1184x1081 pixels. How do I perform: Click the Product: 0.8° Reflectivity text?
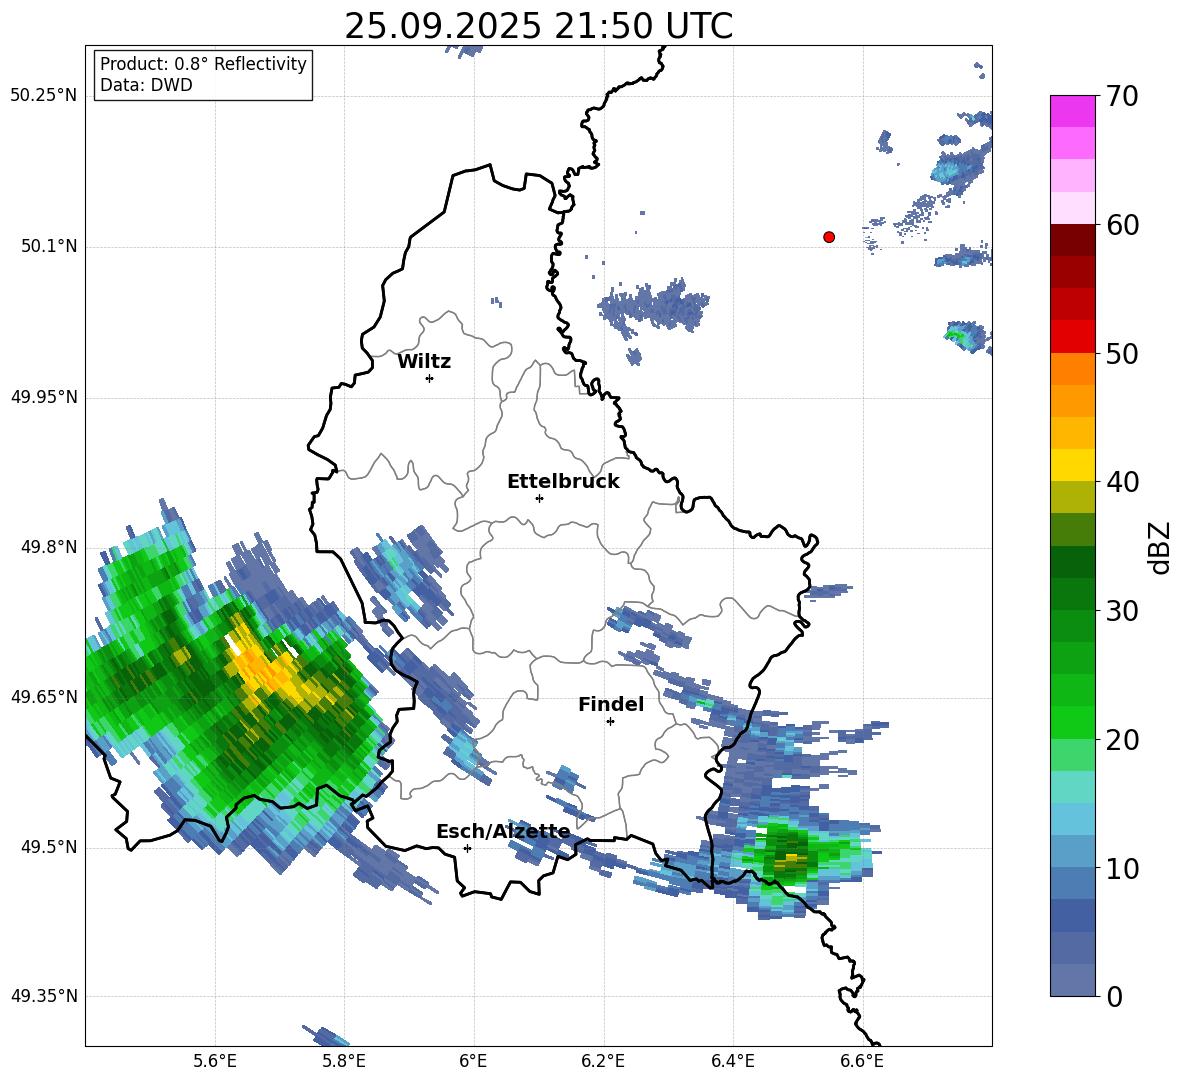coord(203,64)
